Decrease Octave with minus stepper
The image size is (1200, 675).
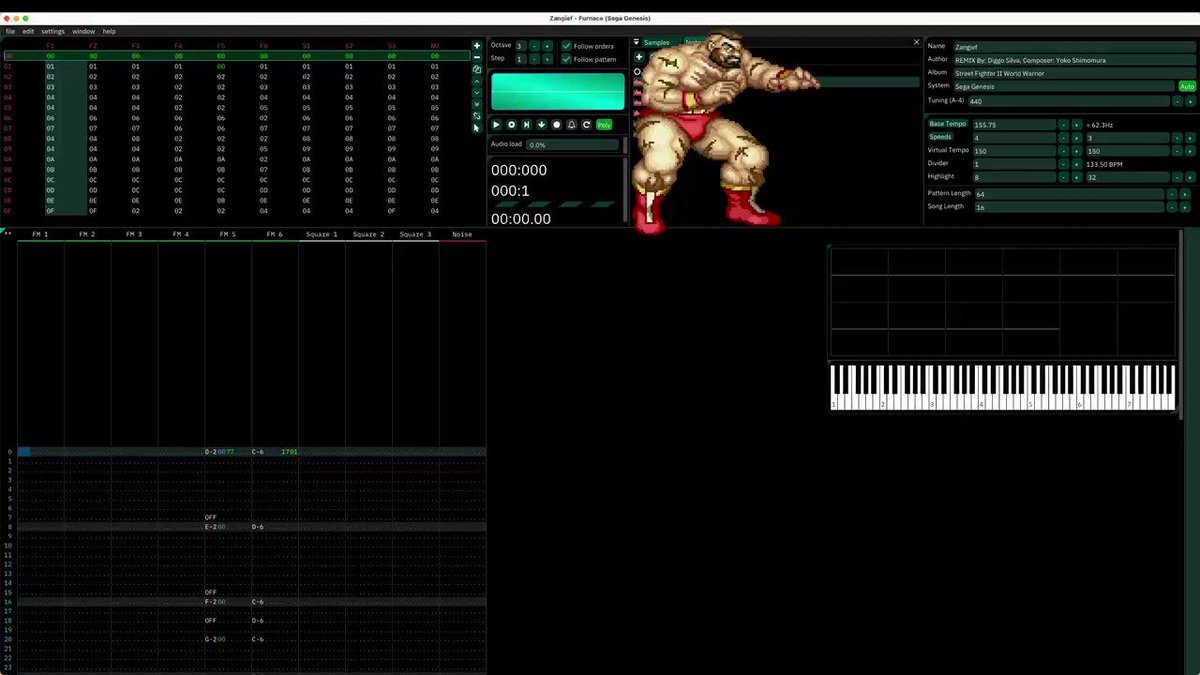point(534,46)
